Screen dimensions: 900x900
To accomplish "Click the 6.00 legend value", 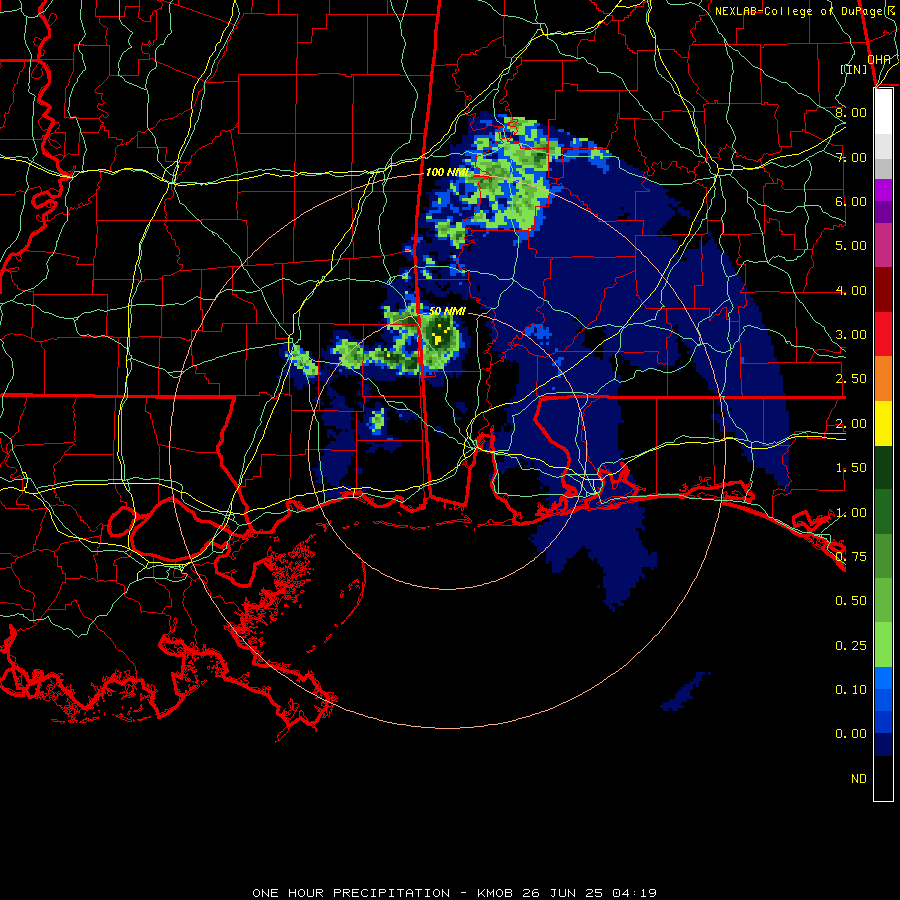I will coord(851,201).
